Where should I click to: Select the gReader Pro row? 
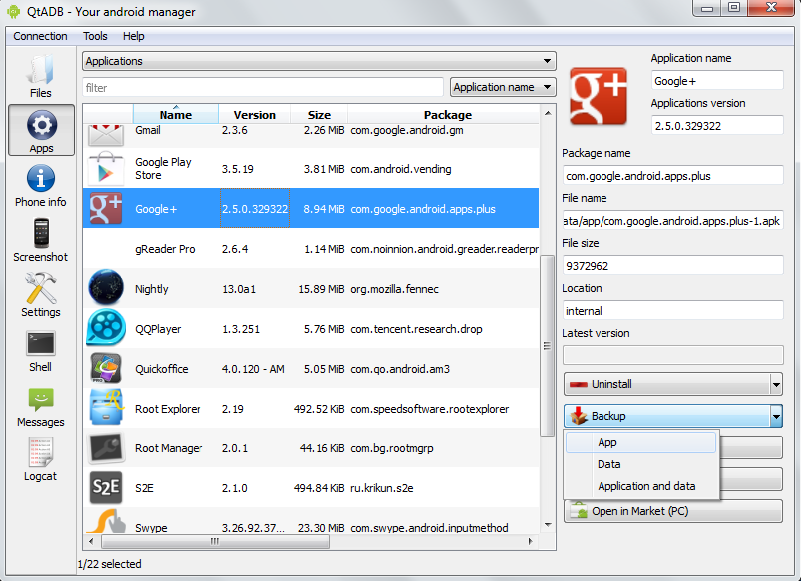311,249
